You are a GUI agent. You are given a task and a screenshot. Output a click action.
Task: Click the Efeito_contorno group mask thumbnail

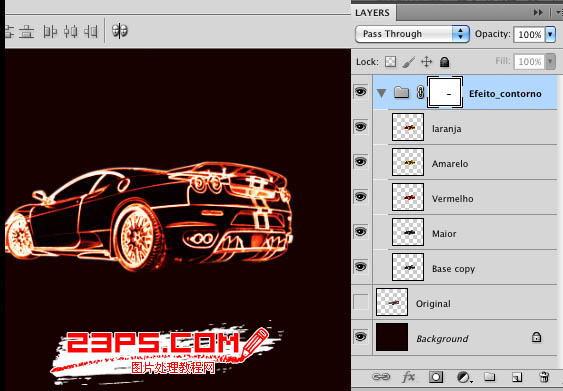pos(445,93)
